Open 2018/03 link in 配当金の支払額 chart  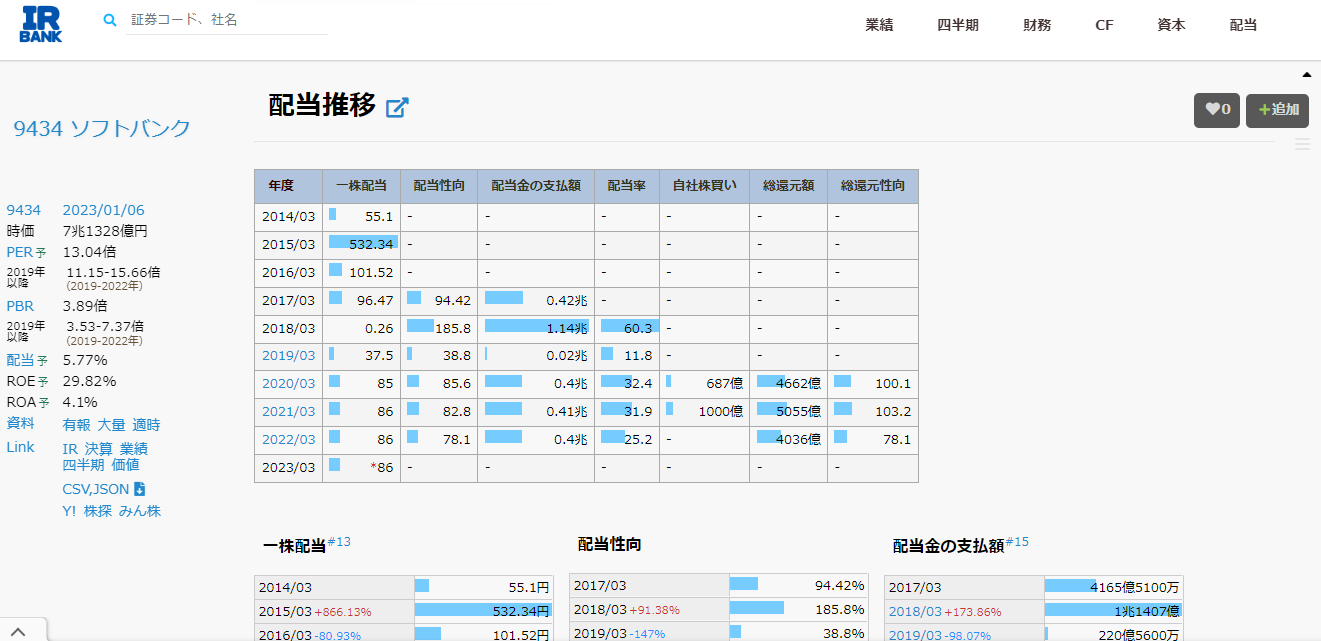[x=915, y=611]
